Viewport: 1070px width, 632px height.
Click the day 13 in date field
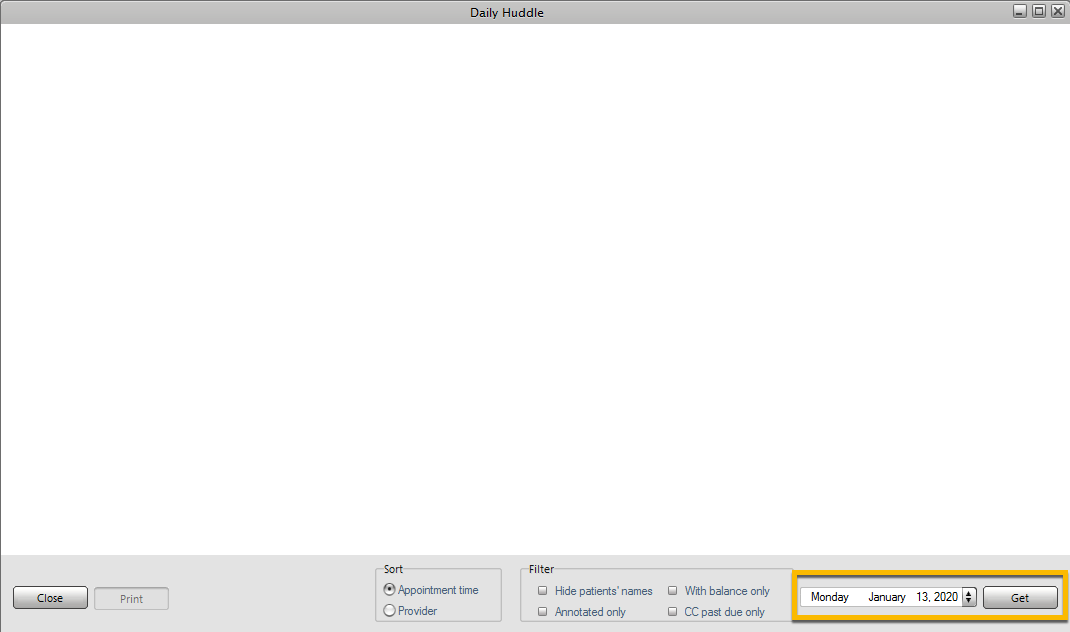[x=922, y=598]
